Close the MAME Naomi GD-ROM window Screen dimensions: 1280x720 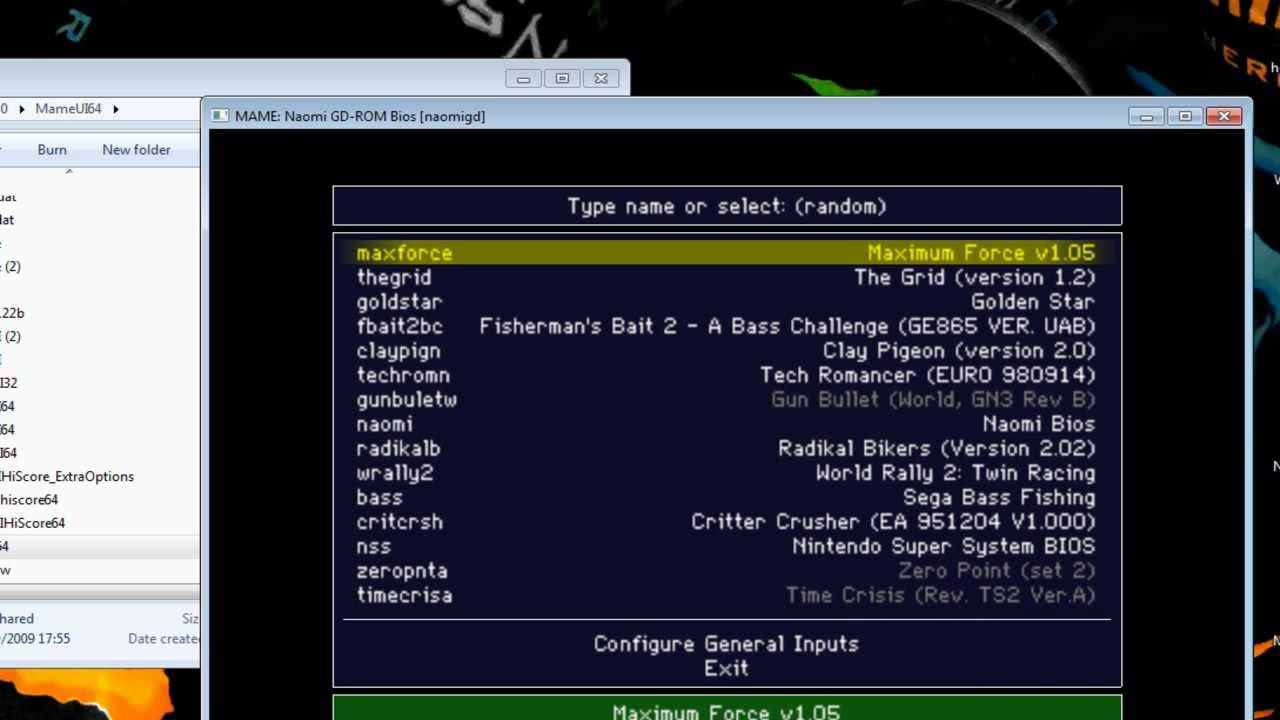pyautogui.click(x=1224, y=117)
